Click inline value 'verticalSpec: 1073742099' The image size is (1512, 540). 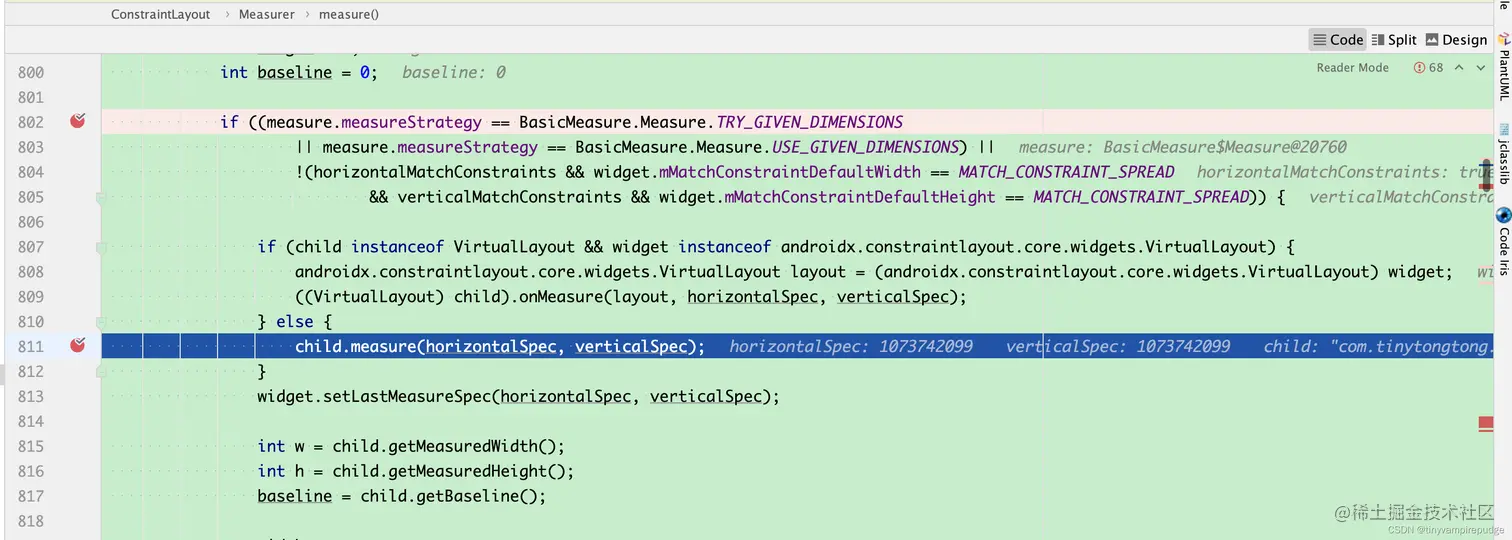pos(1118,346)
